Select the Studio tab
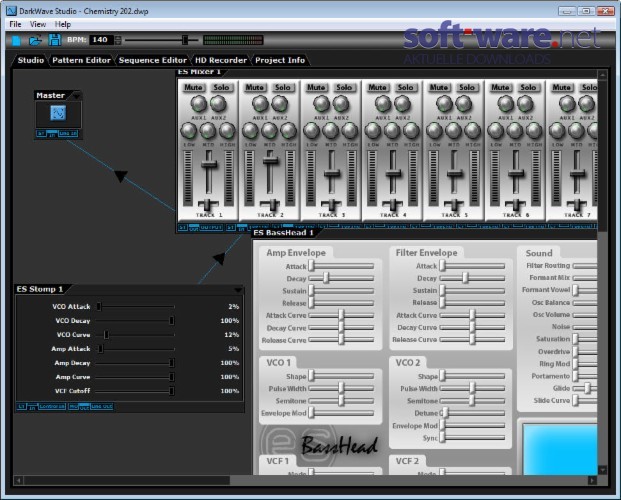 [x=30, y=60]
